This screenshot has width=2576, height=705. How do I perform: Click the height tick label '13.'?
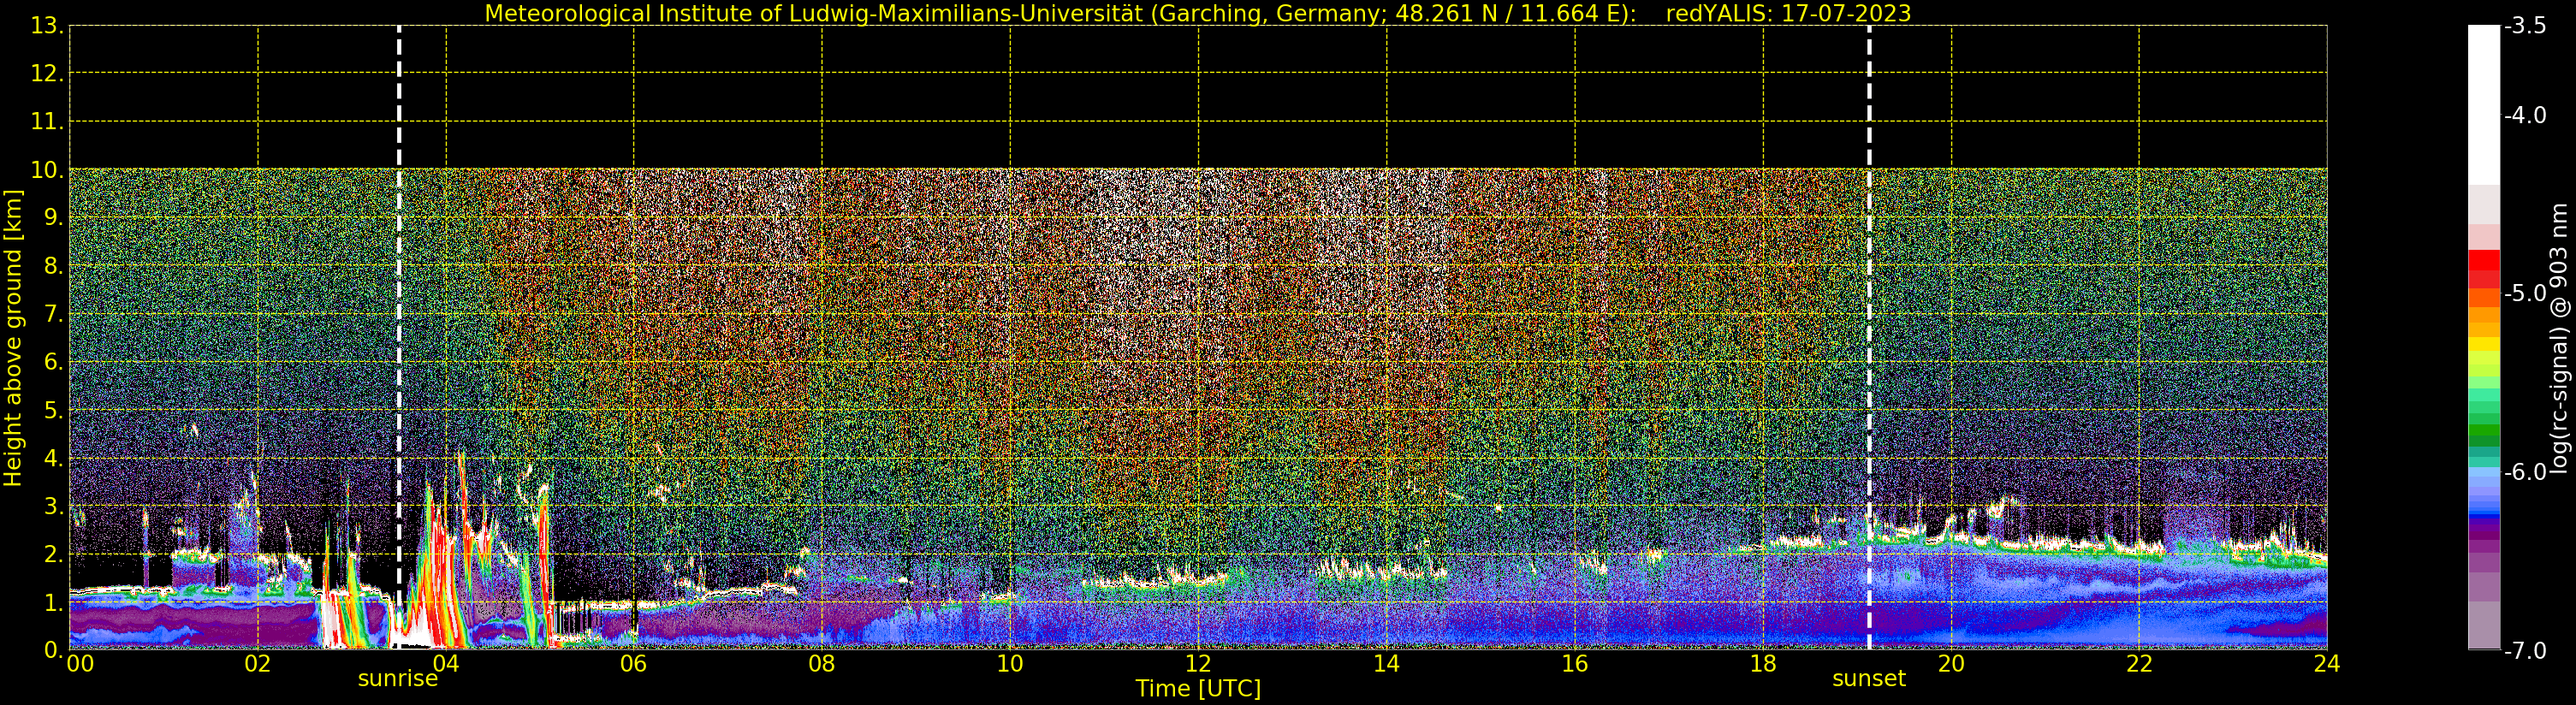(46, 26)
